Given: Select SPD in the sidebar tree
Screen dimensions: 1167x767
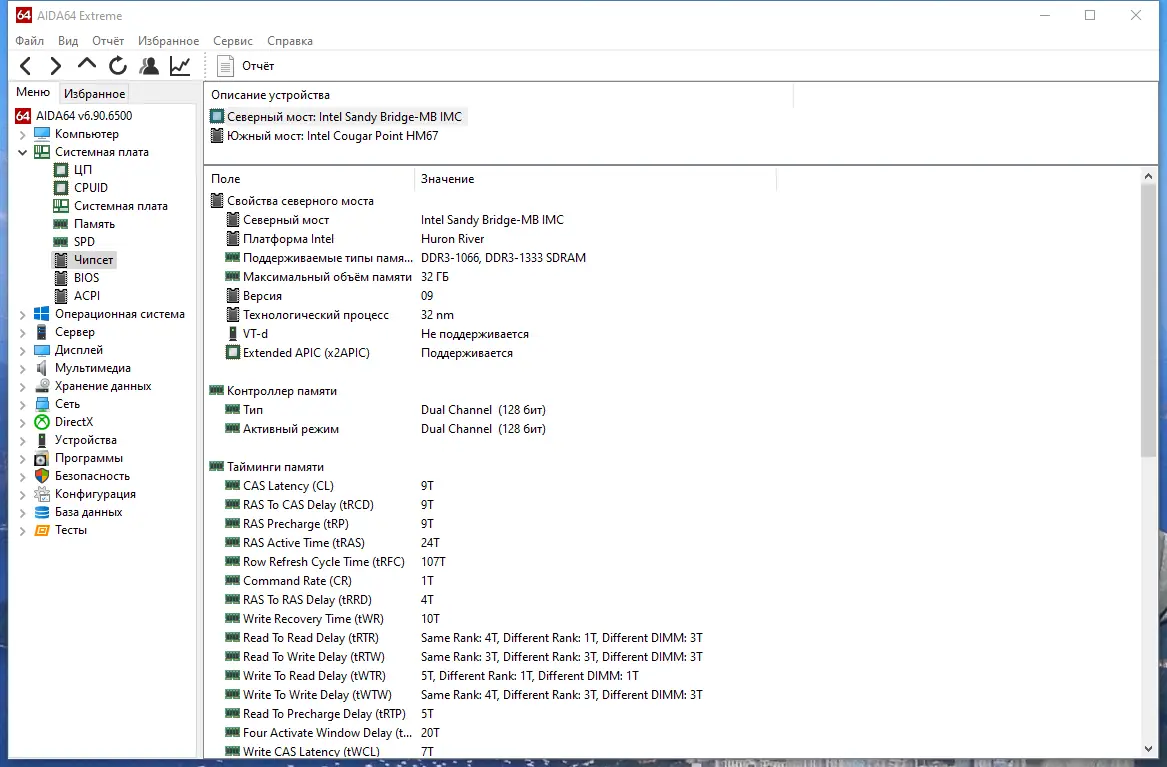Looking at the screenshot, I should (84, 241).
